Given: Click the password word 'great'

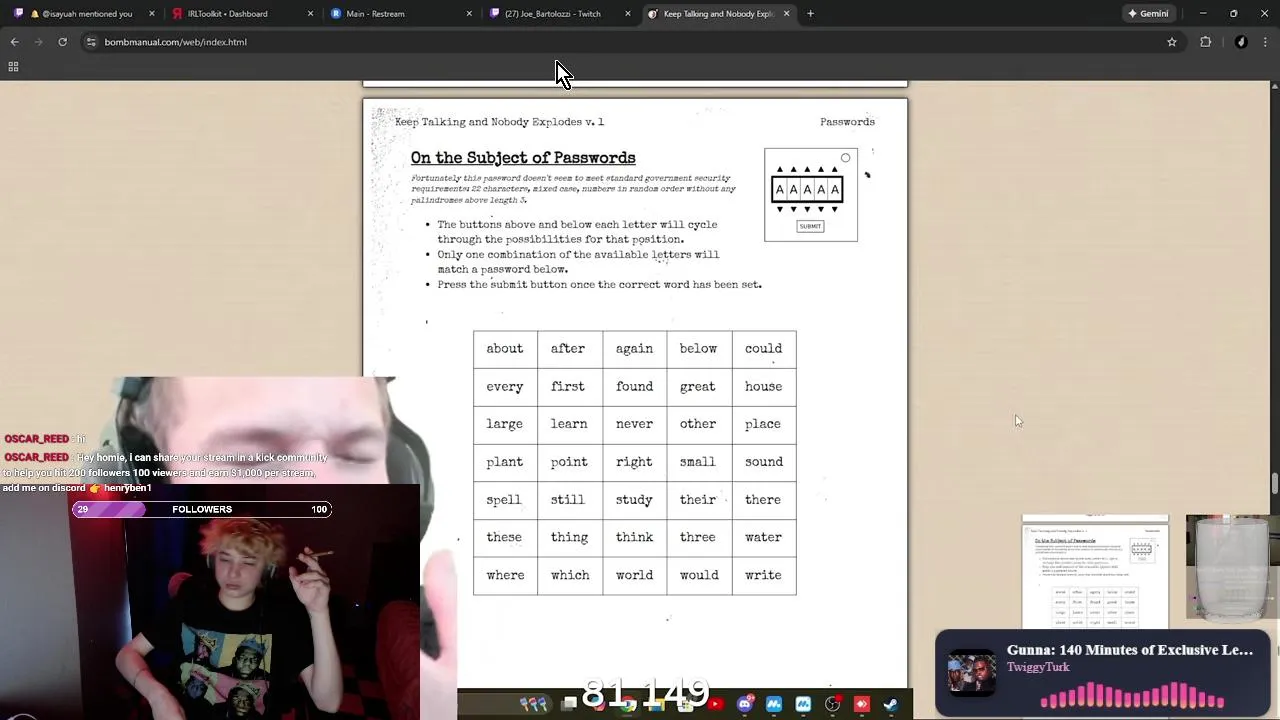Looking at the screenshot, I should [x=697, y=387].
